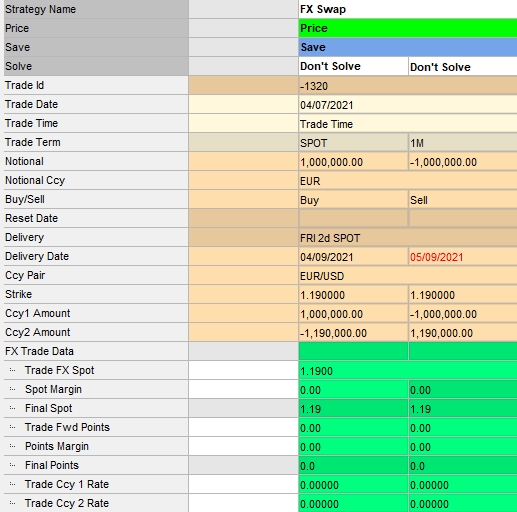Viewport: 517px width, 512px height.
Task: Click the blue Save button
Action: [x=408, y=47]
